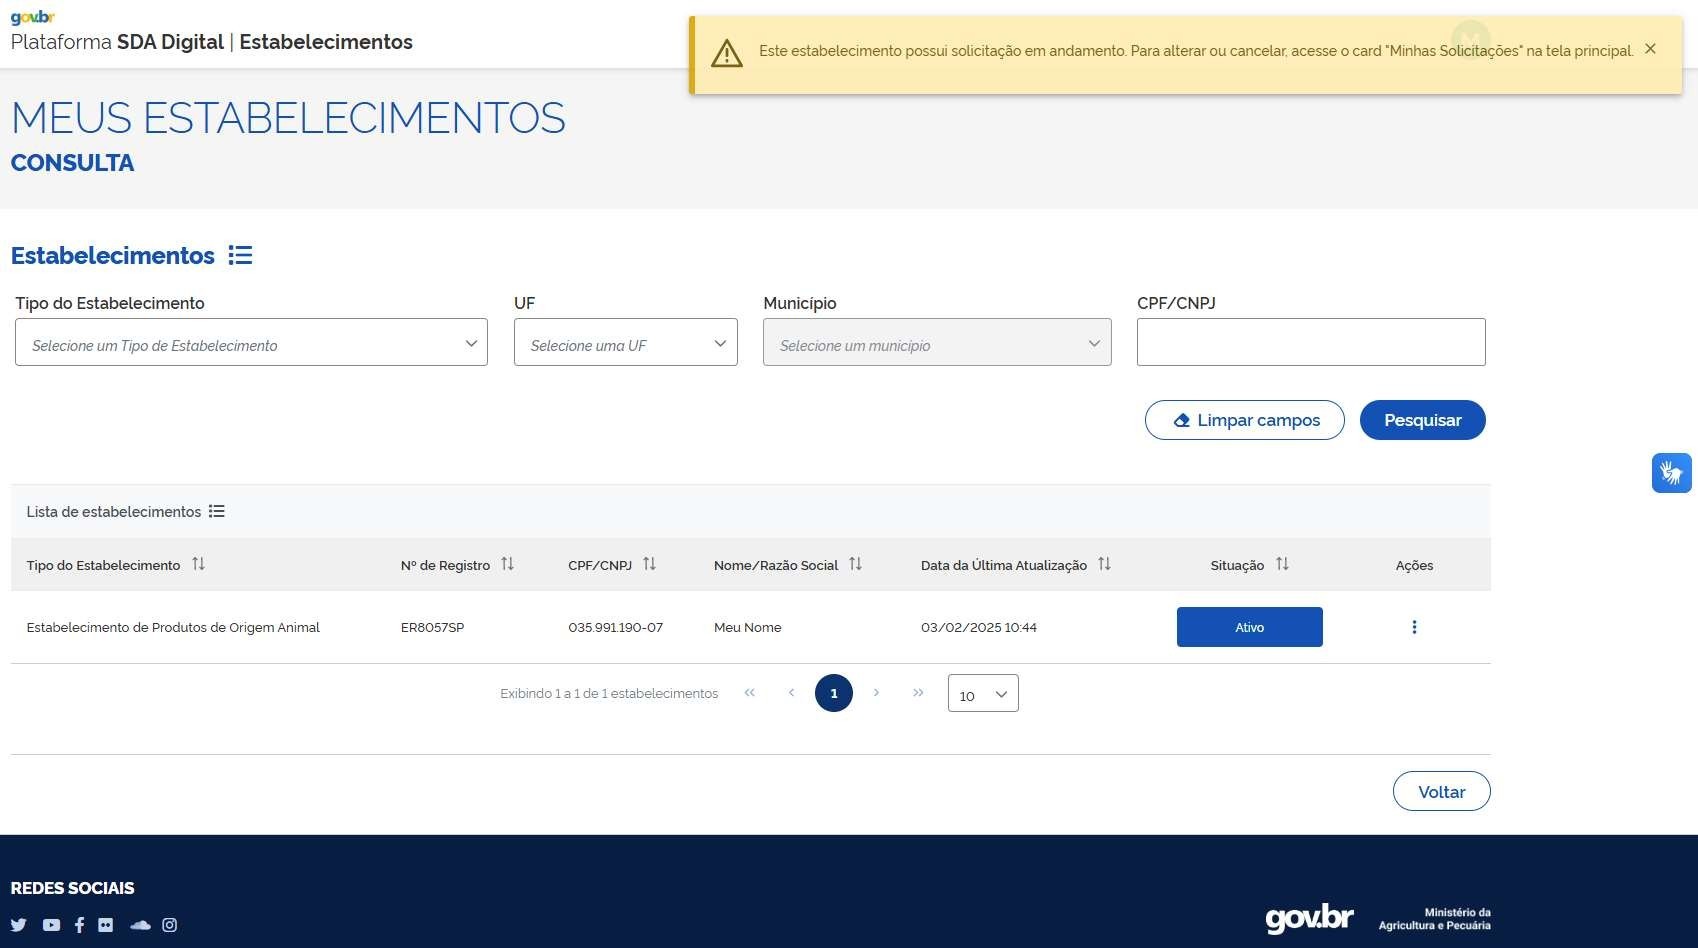The height and width of the screenshot is (948, 1698).
Task: Open the Instagram social icon
Action: (170, 925)
